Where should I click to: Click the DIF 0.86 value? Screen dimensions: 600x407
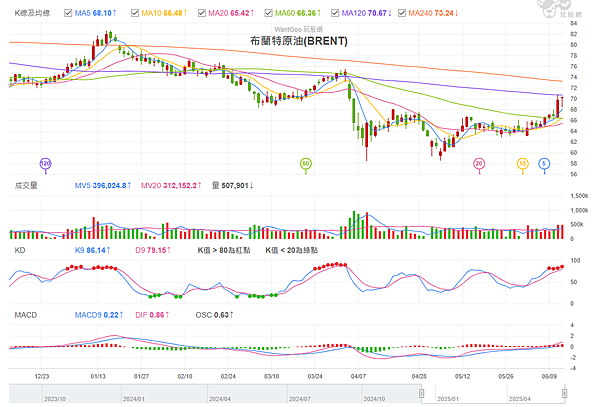(x=152, y=315)
